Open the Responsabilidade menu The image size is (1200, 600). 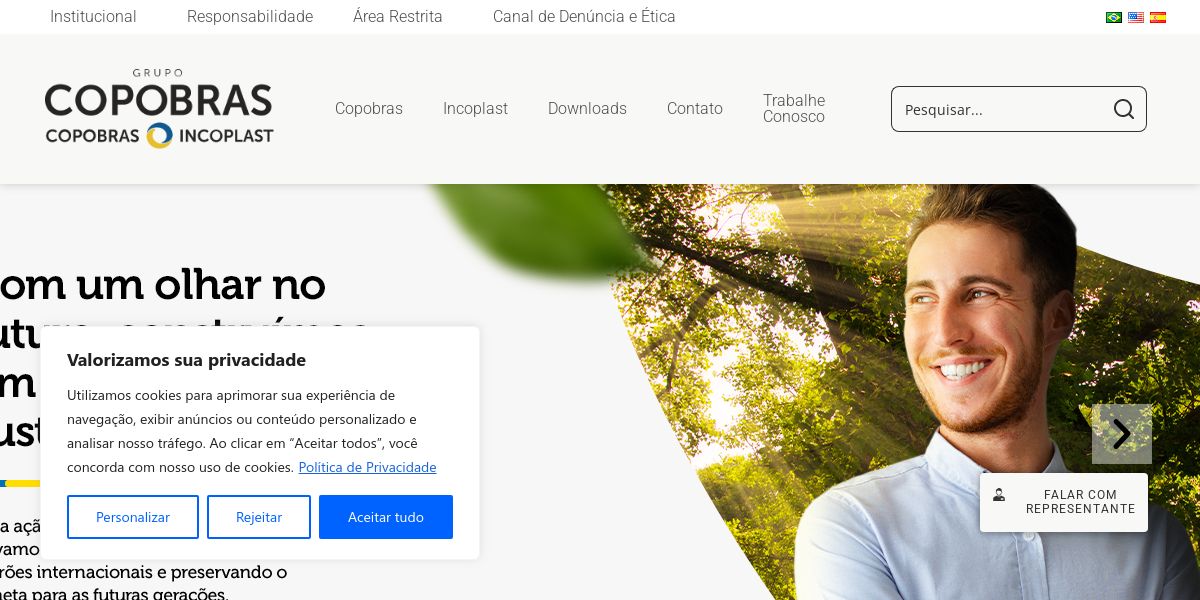250,16
